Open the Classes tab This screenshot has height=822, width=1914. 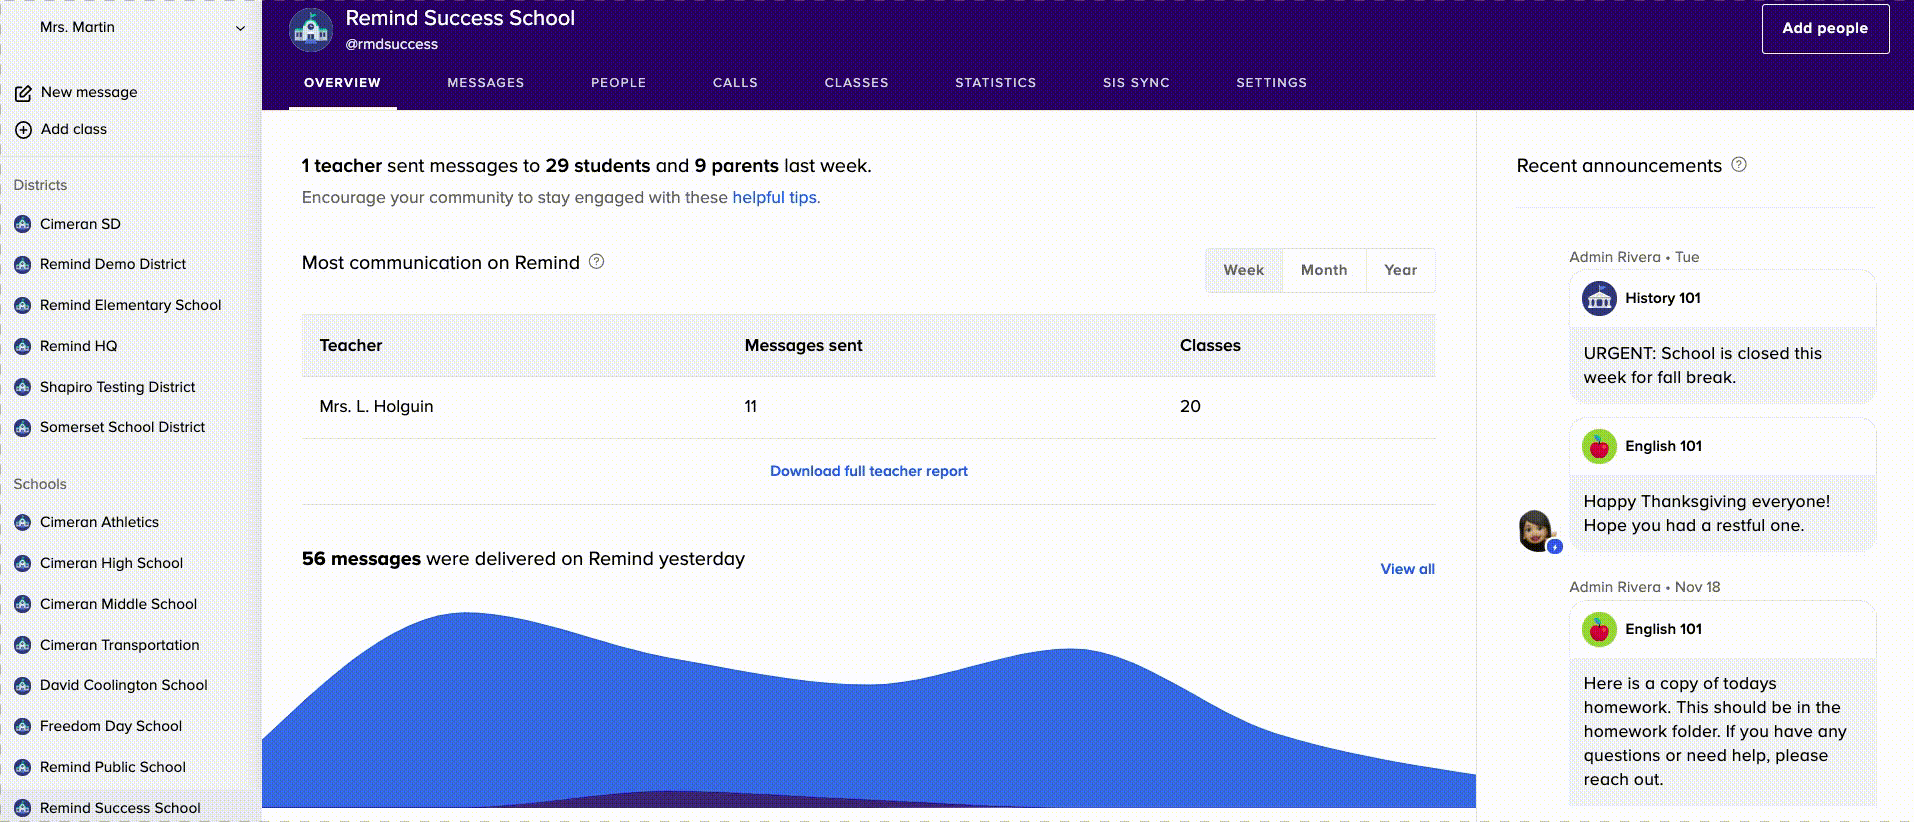(x=856, y=83)
